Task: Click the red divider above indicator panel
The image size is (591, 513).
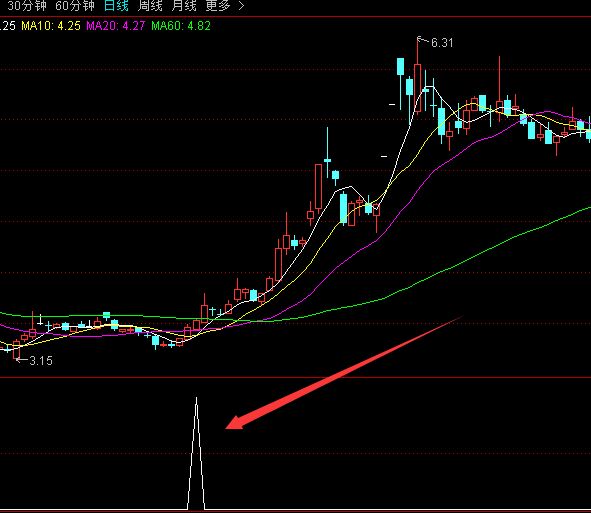Action: coord(296,377)
